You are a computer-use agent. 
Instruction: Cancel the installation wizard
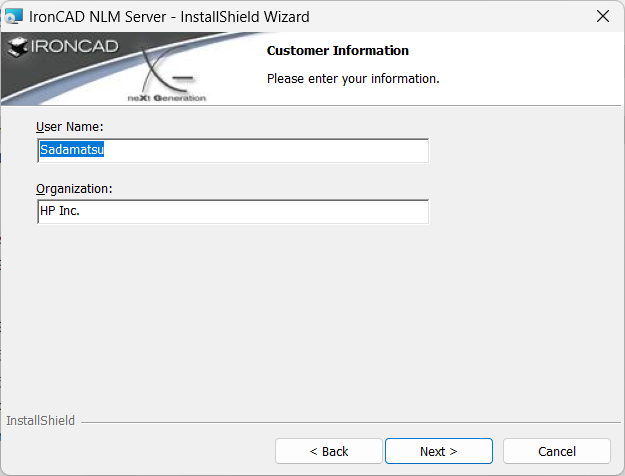pos(556,451)
